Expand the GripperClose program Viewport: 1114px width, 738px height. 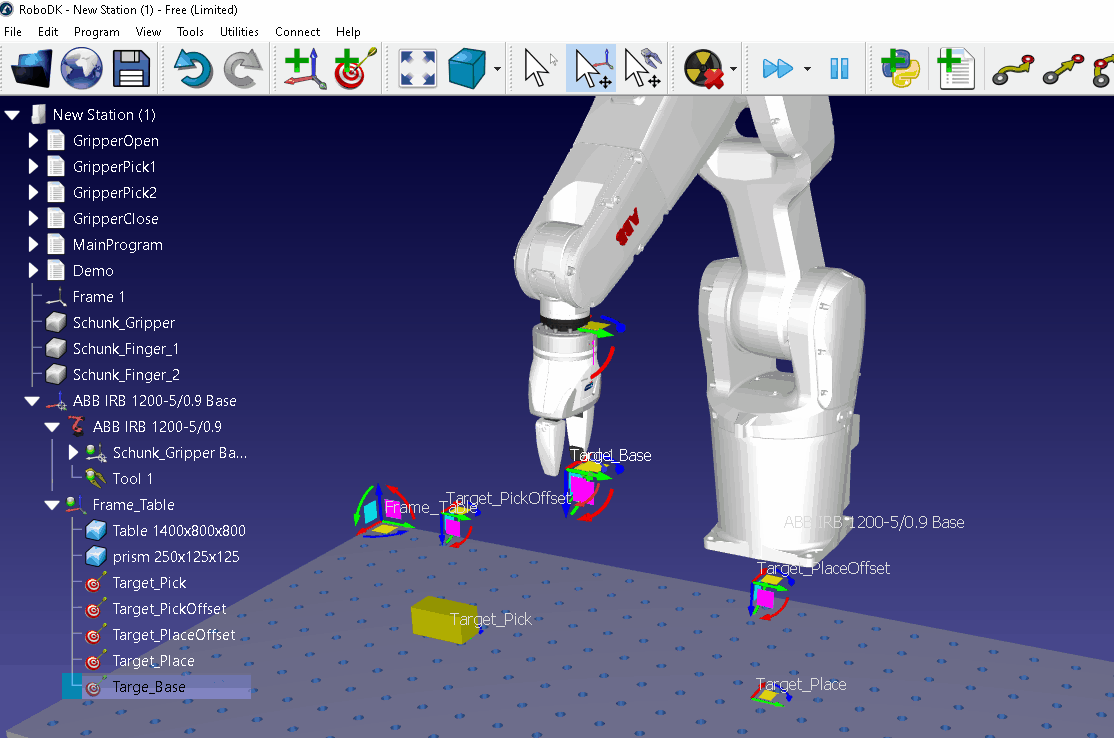coord(33,219)
